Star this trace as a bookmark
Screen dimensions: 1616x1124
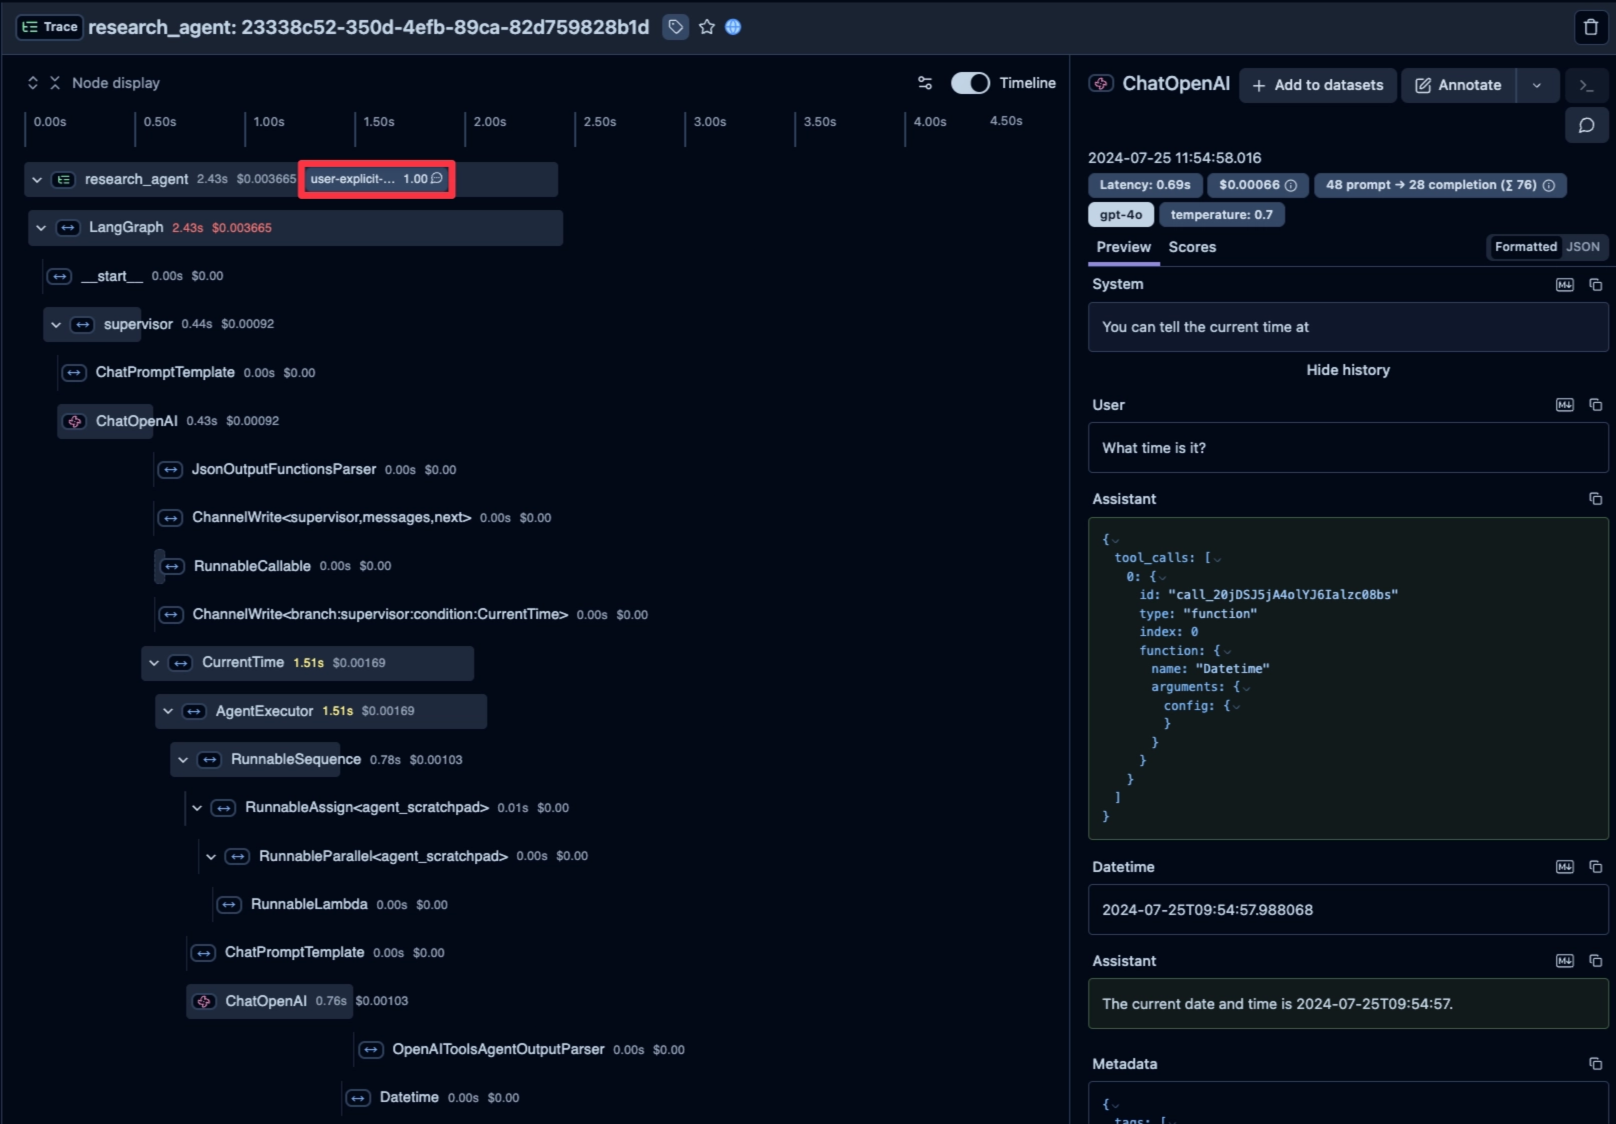(707, 27)
